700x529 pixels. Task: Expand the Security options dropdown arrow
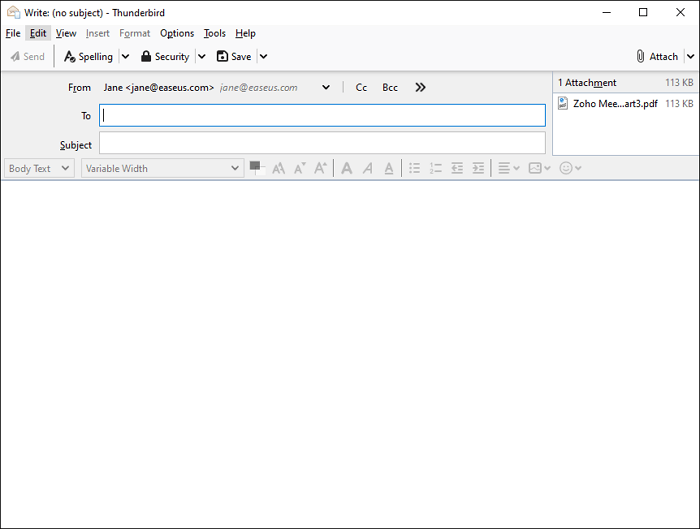(x=202, y=57)
